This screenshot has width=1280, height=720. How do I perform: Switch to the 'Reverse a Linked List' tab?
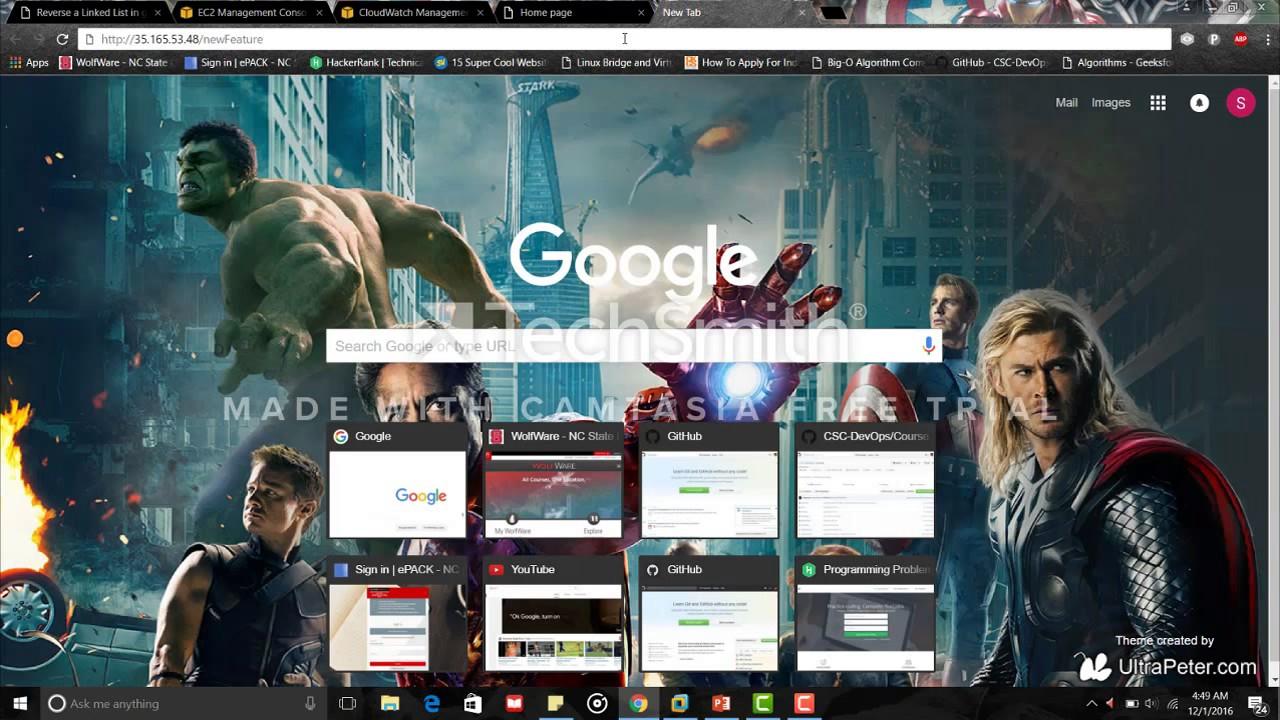[88, 12]
